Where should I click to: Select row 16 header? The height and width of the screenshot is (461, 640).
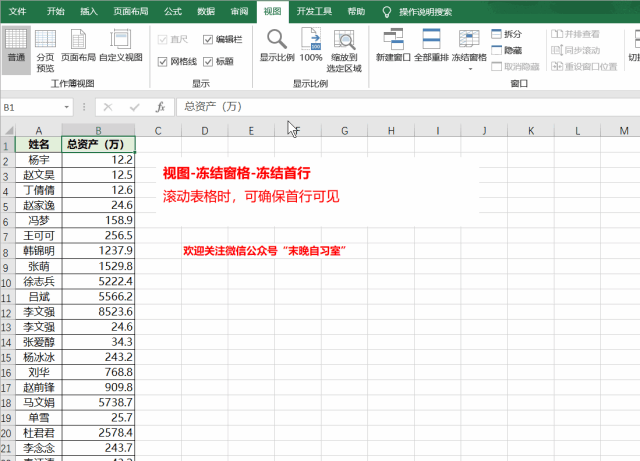tap(7, 373)
